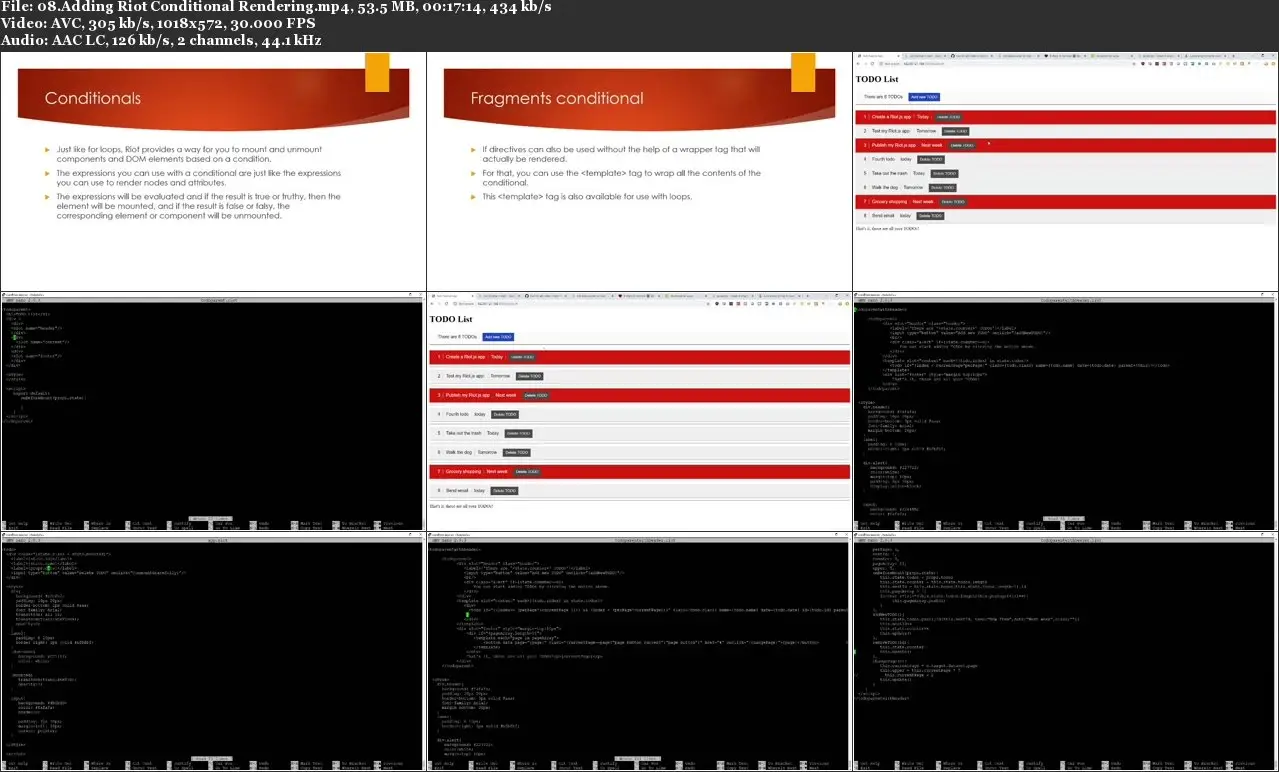Screen dimensions: 1279x772
Task: Click 'Walk the dog' text in third frame
Action: coord(885,187)
